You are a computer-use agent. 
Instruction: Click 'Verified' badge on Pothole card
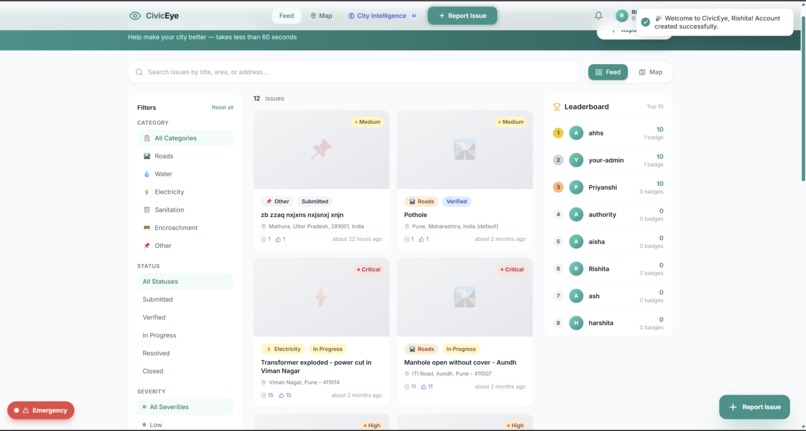click(x=456, y=202)
